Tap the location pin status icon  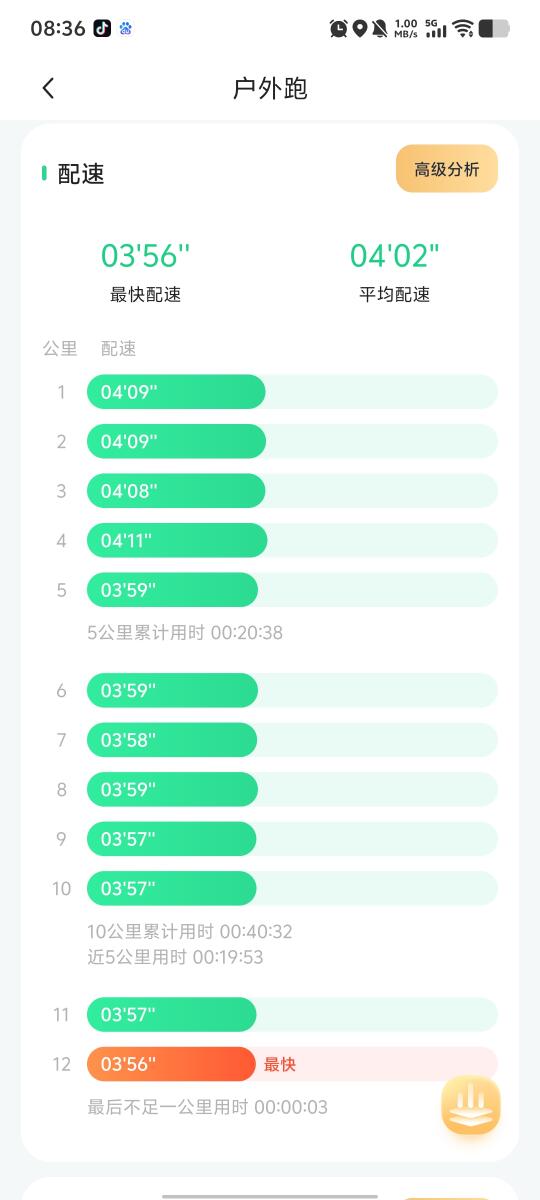coord(360,29)
